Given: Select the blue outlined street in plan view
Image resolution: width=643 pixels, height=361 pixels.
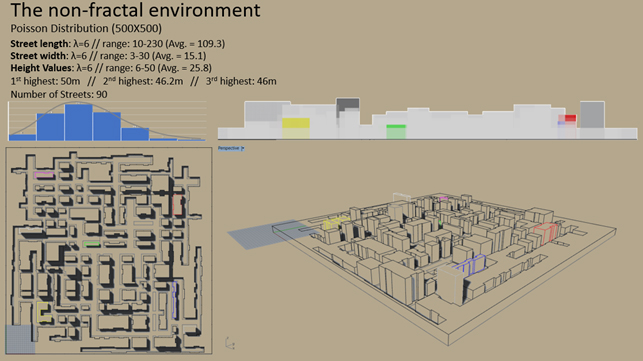Looking at the screenshot, I should pyautogui.click(x=174, y=300).
